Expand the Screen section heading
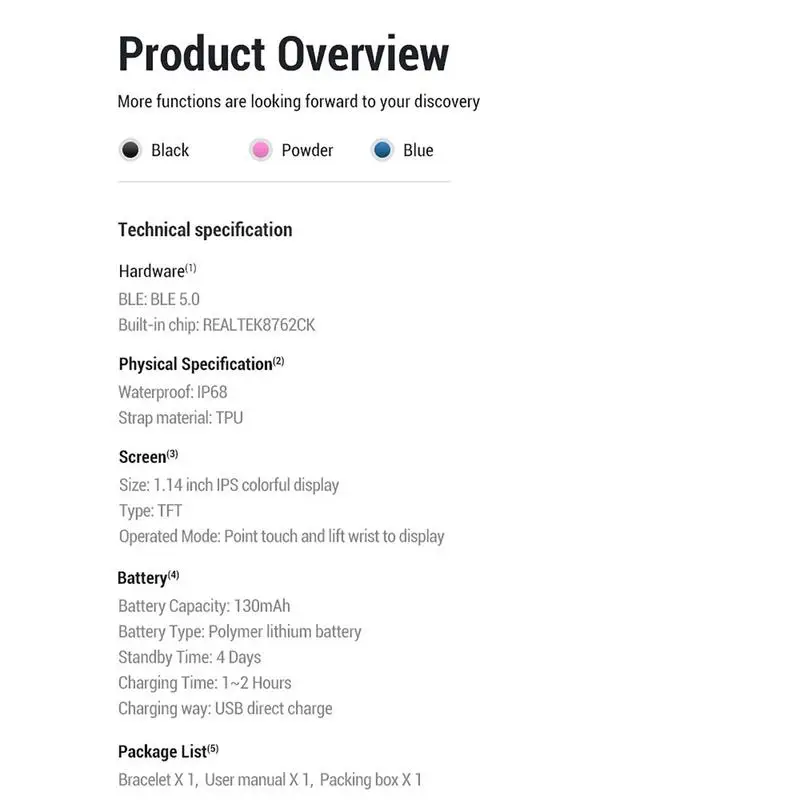The width and height of the screenshot is (800, 800). point(143,457)
